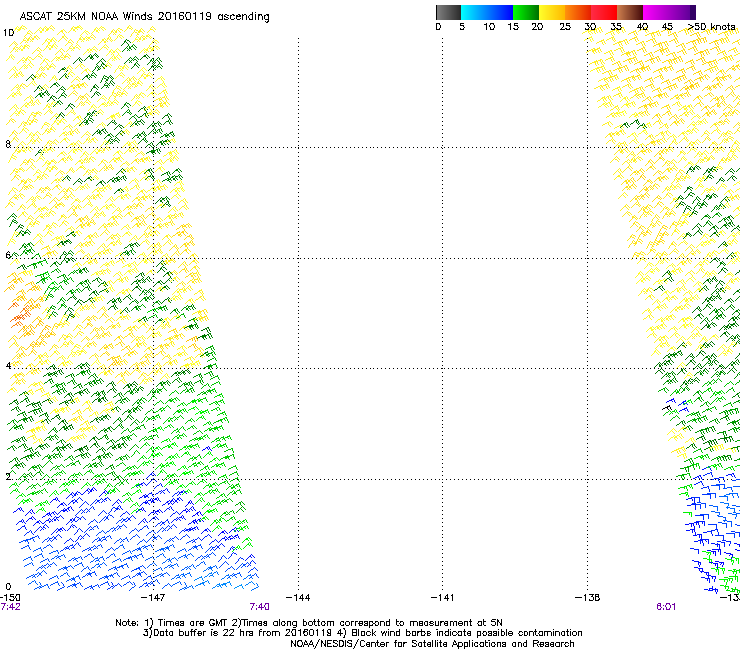The height and width of the screenshot is (650, 740).
Task: Click the longitude label '-138'
Action: click(x=588, y=598)
